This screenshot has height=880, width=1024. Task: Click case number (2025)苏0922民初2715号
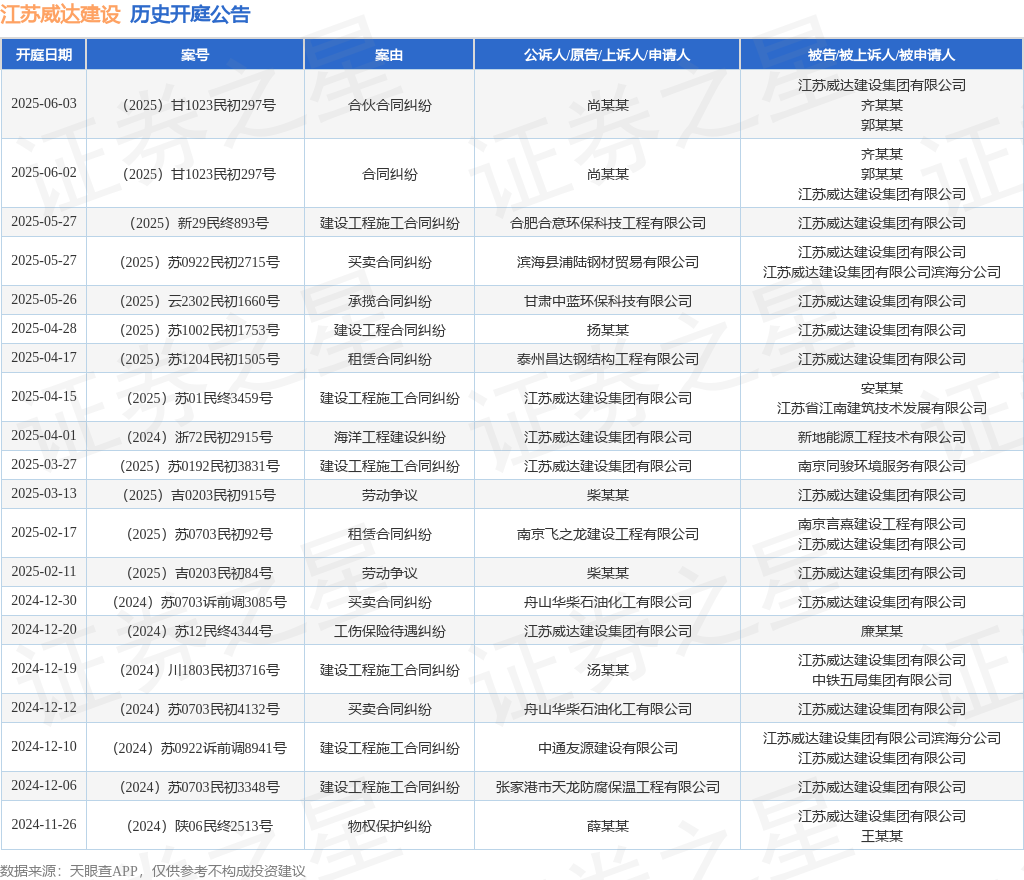(x=199, y=262)
